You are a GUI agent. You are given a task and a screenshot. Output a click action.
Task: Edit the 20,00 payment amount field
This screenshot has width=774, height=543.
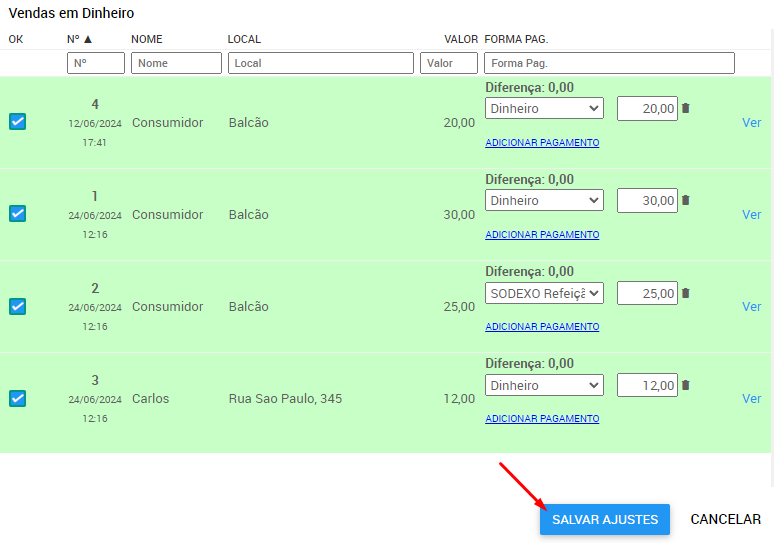click(x=647, y=108)
